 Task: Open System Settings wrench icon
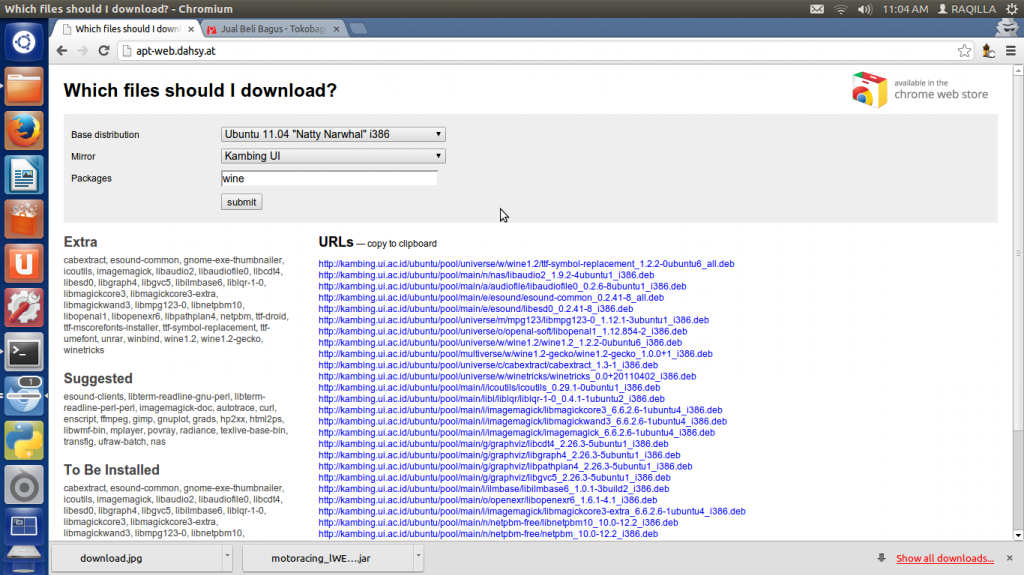pos(24,308)
